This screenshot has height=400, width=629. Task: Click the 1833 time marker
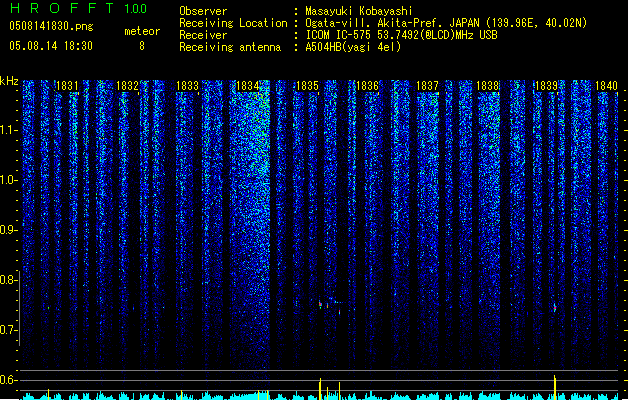click(187, 86)
